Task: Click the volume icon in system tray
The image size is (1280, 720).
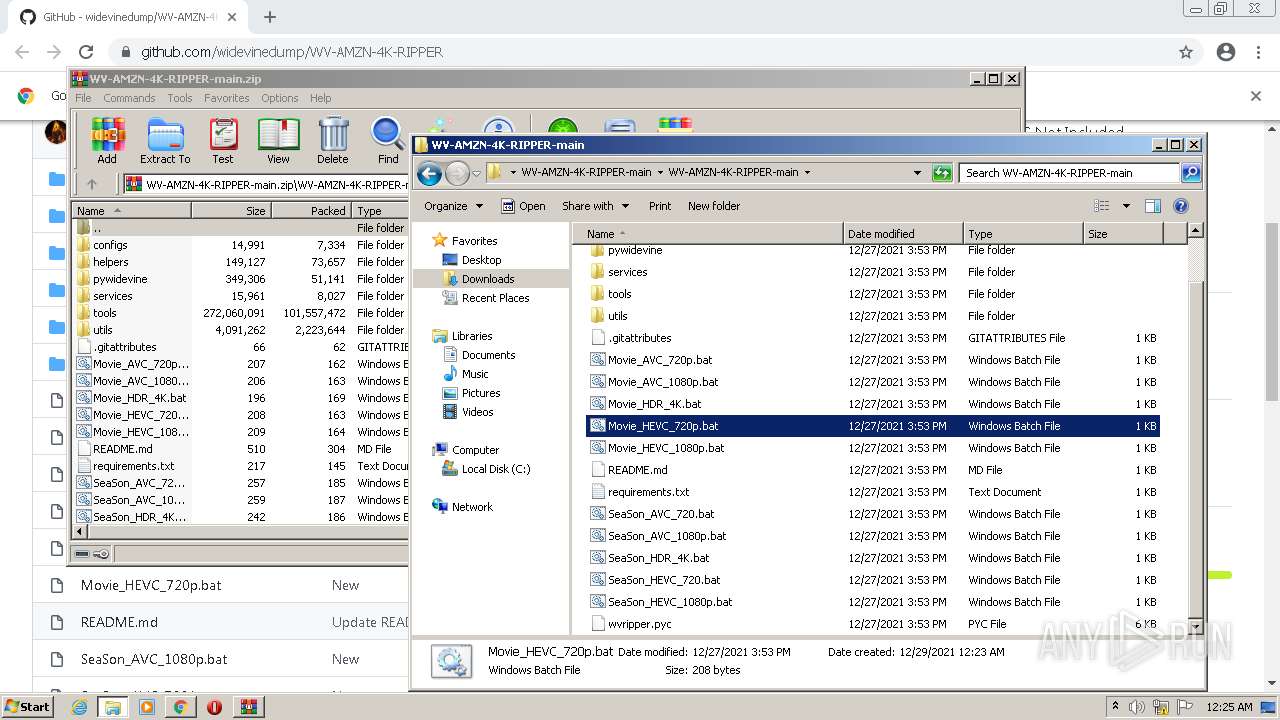Action: click(1138, 707)
